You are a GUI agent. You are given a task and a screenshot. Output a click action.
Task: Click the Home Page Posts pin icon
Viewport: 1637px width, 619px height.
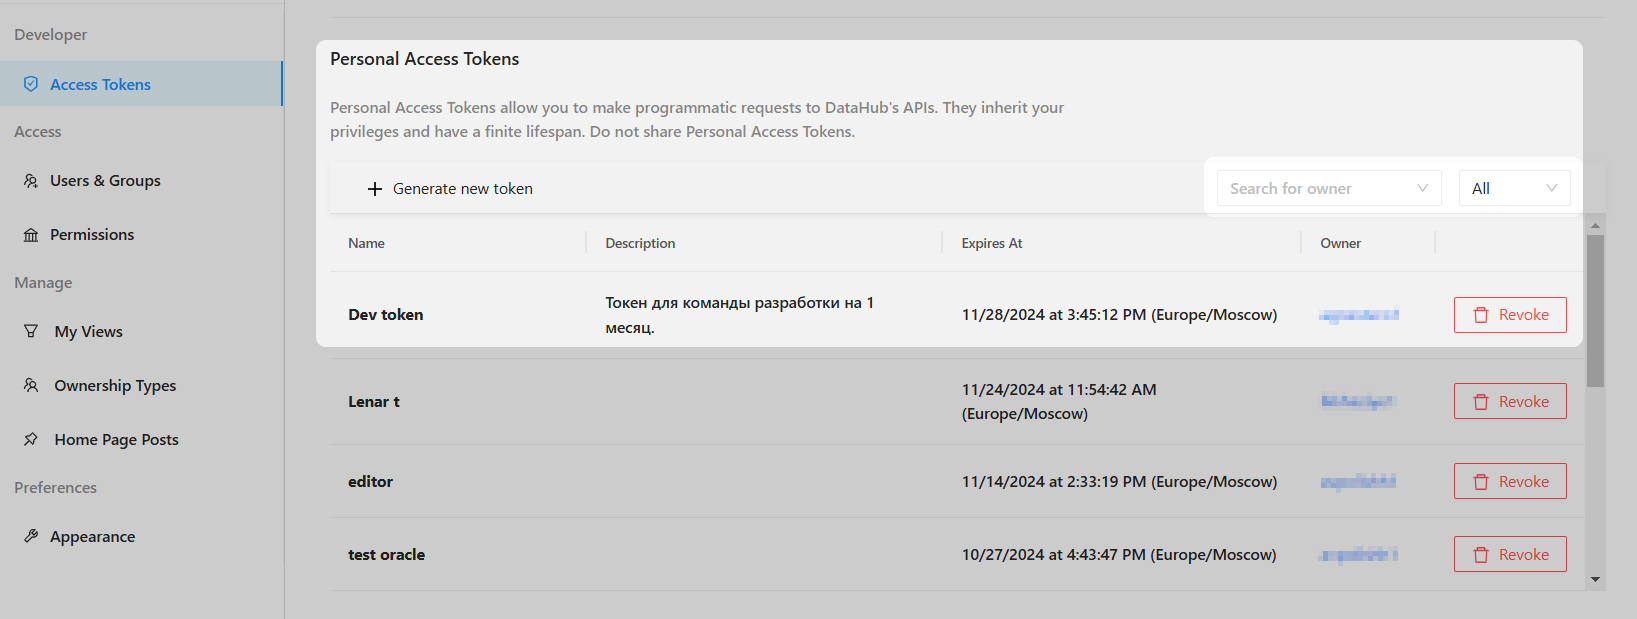click(31, 439)
